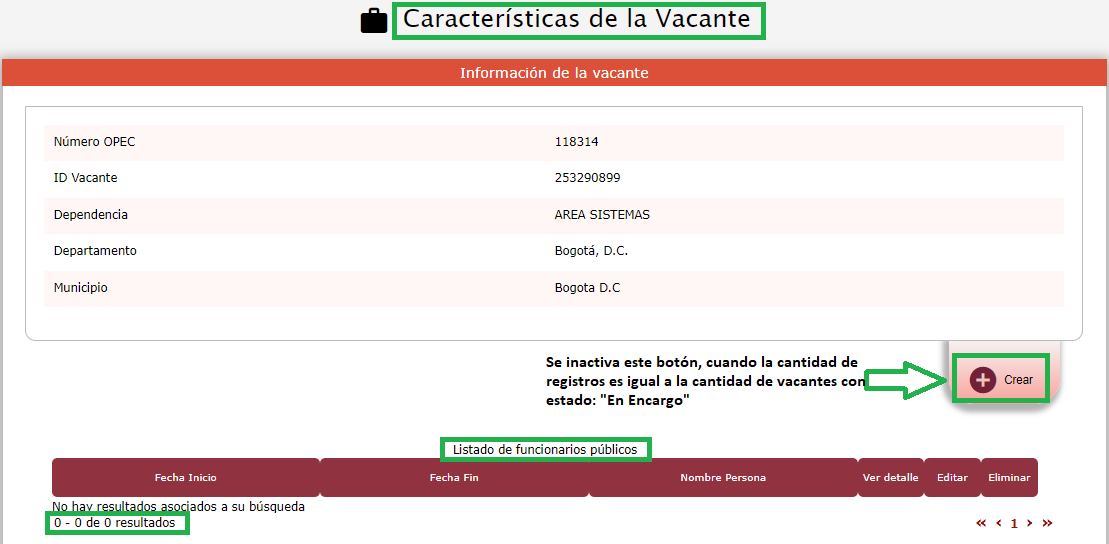Click the AREA SISTEMAS dependencia value
The image size is (1109, 544).
pos(602,215)
